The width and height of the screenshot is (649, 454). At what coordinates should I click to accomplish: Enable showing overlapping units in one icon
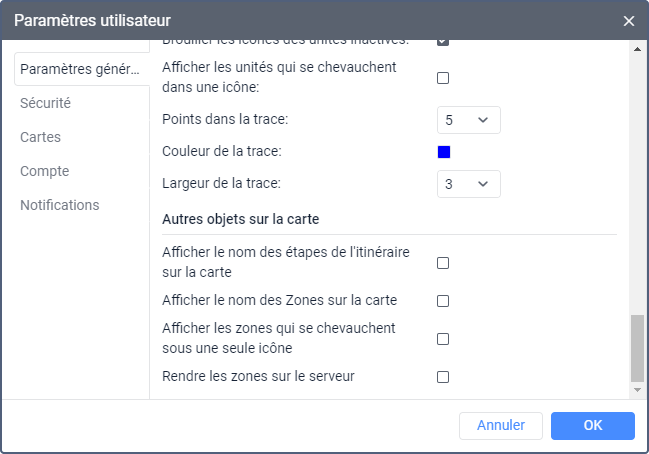point(443,78)
